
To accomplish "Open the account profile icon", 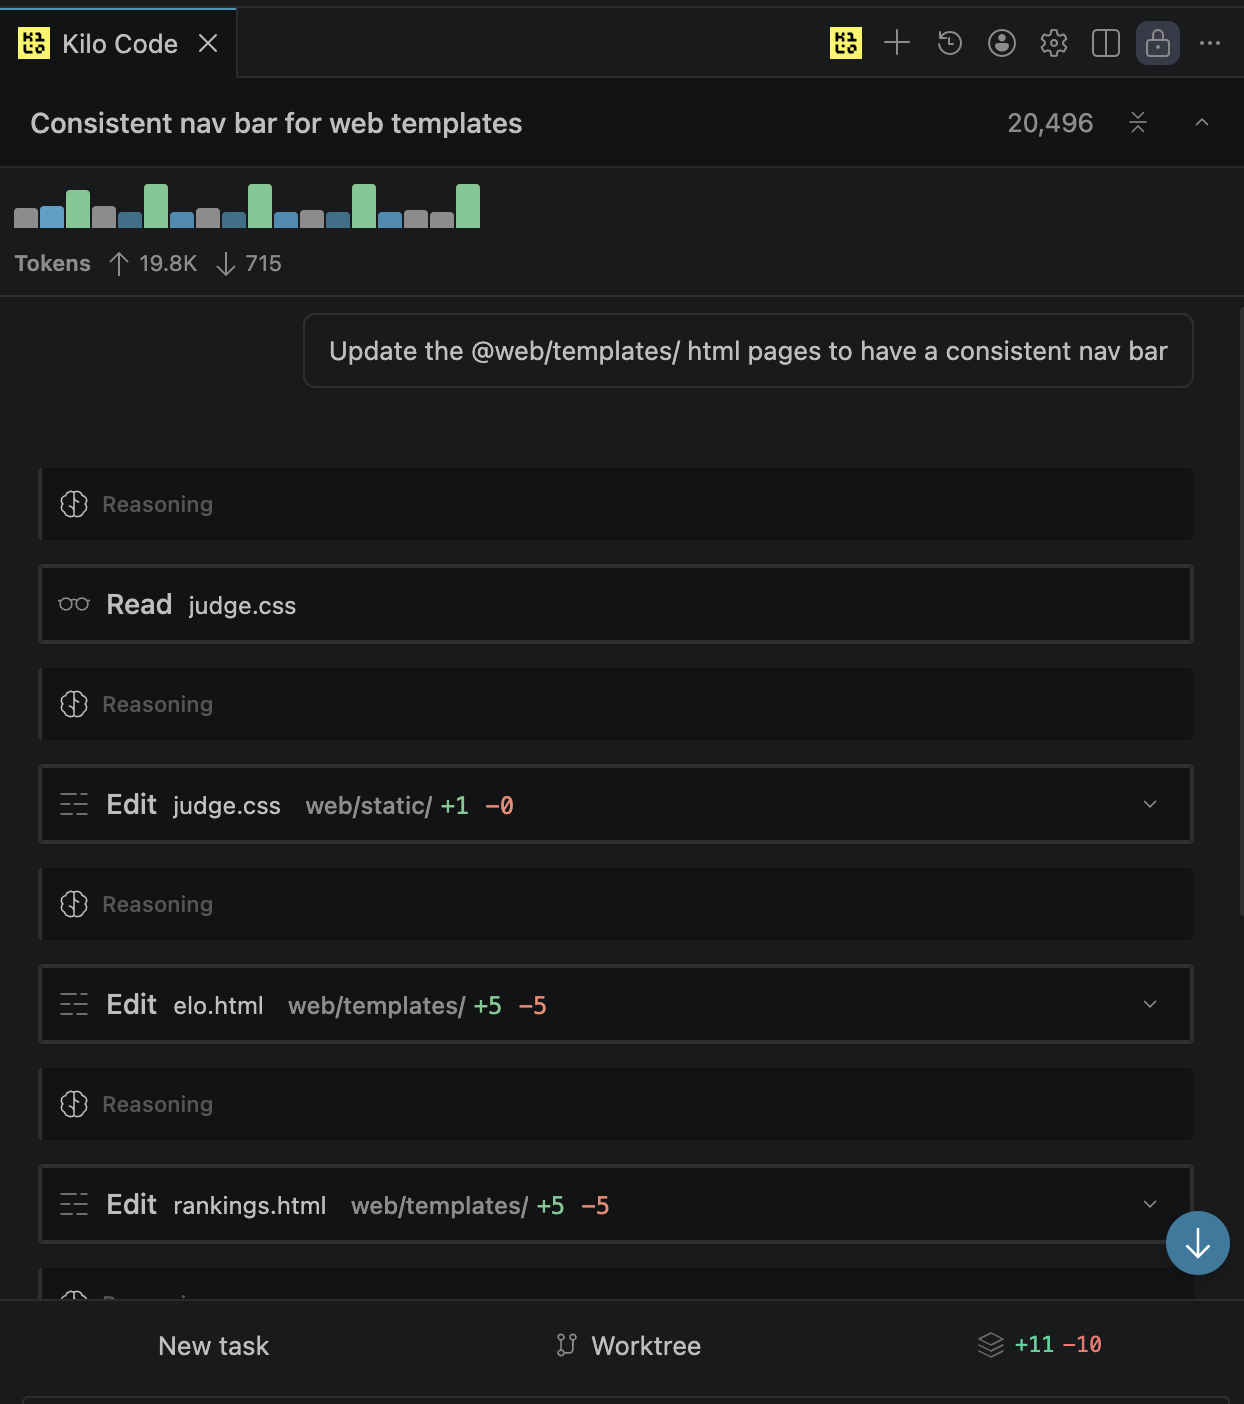I will (1002, 43).
